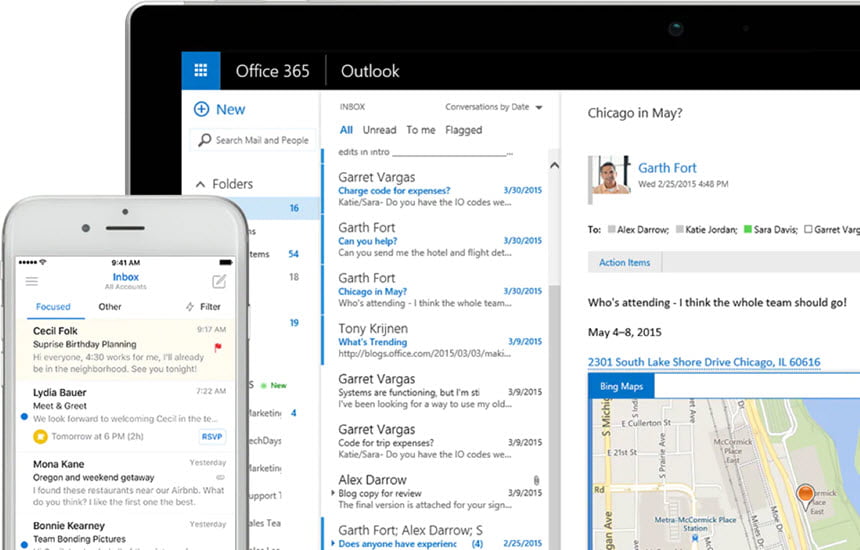This screenshot has width=860, height=550.
Task: Click the search magnifier icon
Action: (205, 140)
